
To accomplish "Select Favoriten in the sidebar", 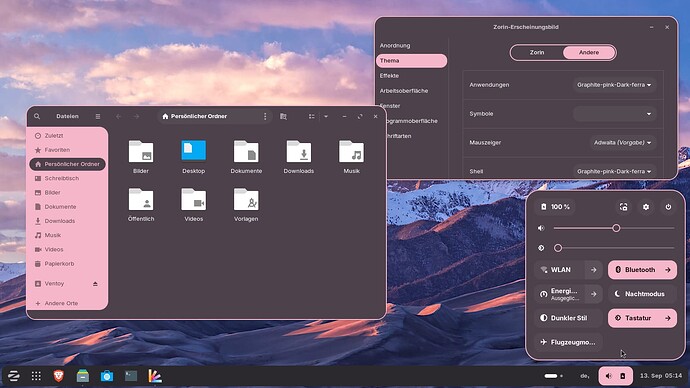I will pos(67,150).
